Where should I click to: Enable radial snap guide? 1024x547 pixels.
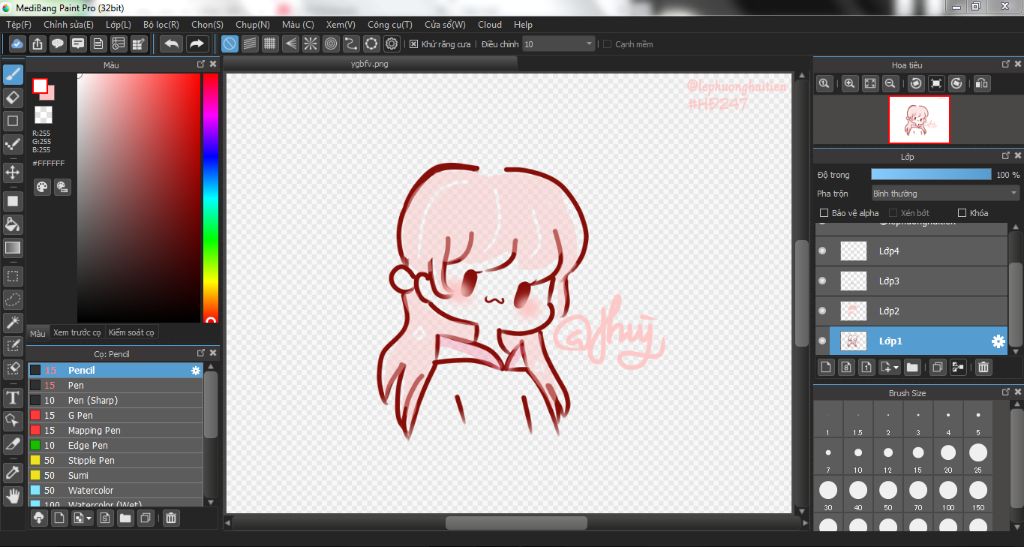310,44
